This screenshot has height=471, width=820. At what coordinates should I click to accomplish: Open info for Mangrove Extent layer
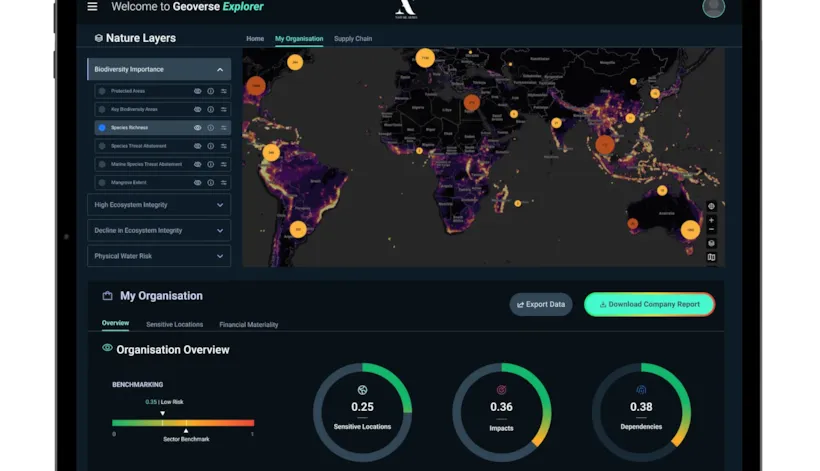pyautogui.click(x=210, y=183)
